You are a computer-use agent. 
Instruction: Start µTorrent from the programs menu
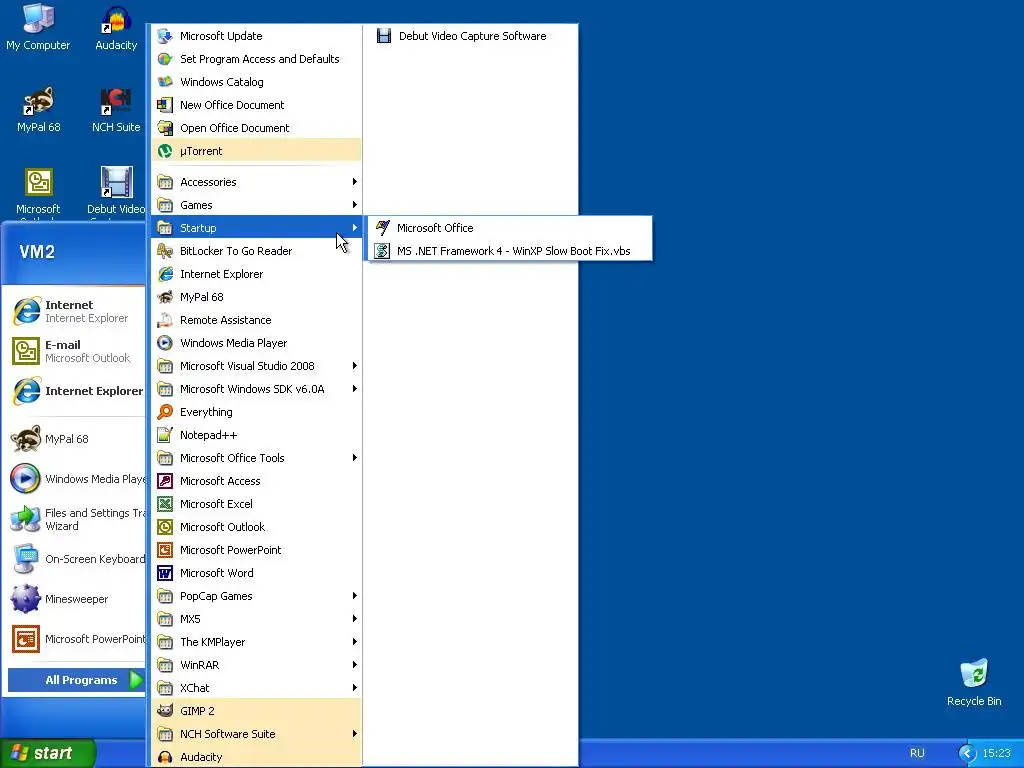click(x=256, y=151)
